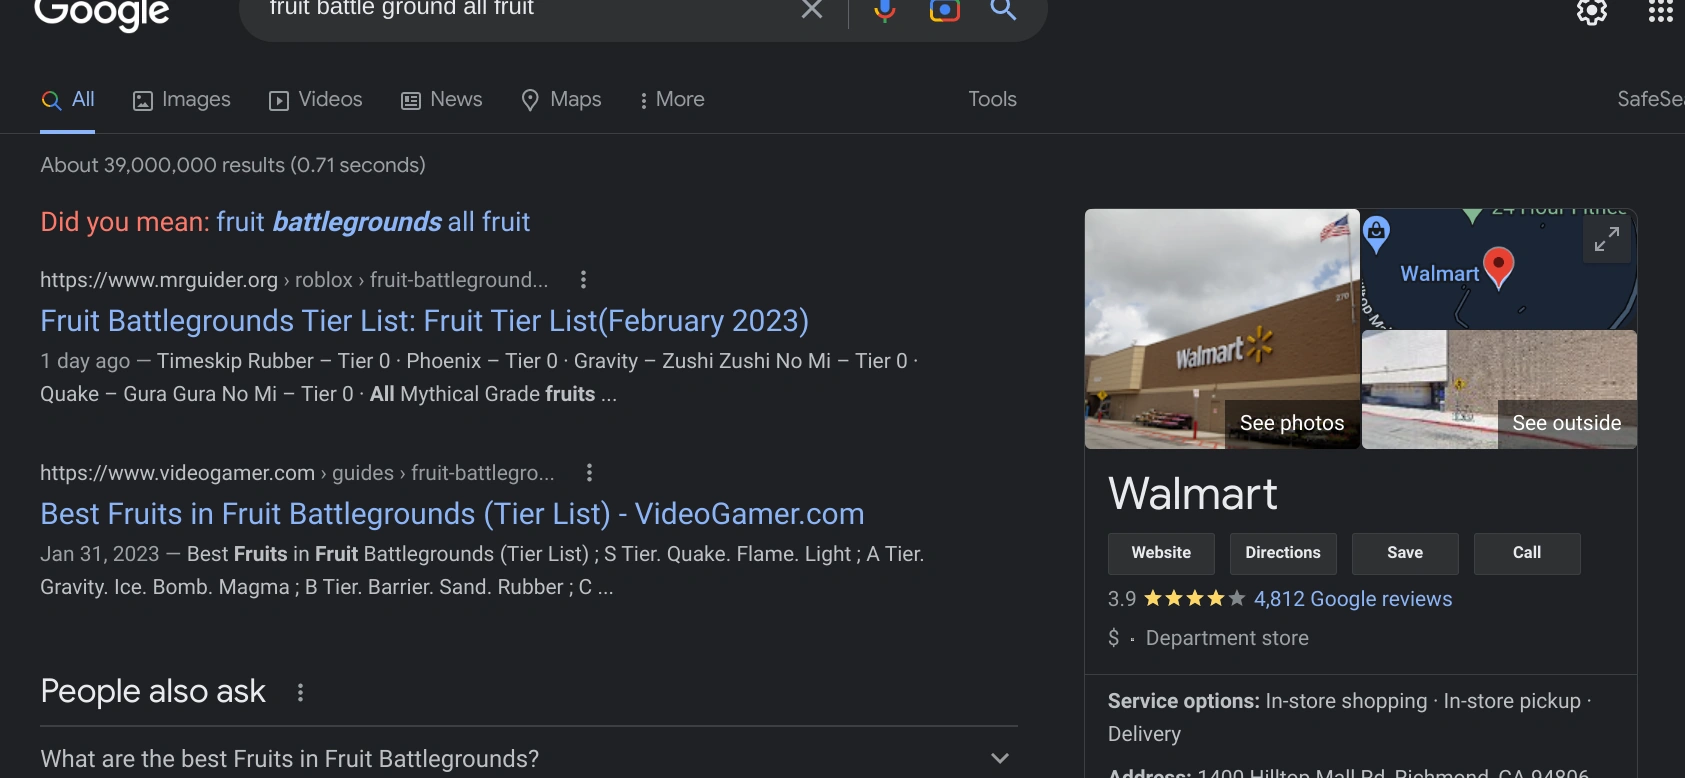Open the More search filters dropdown
The height and width of the screenshot is (778, 1685).
(x=672, y=100)
